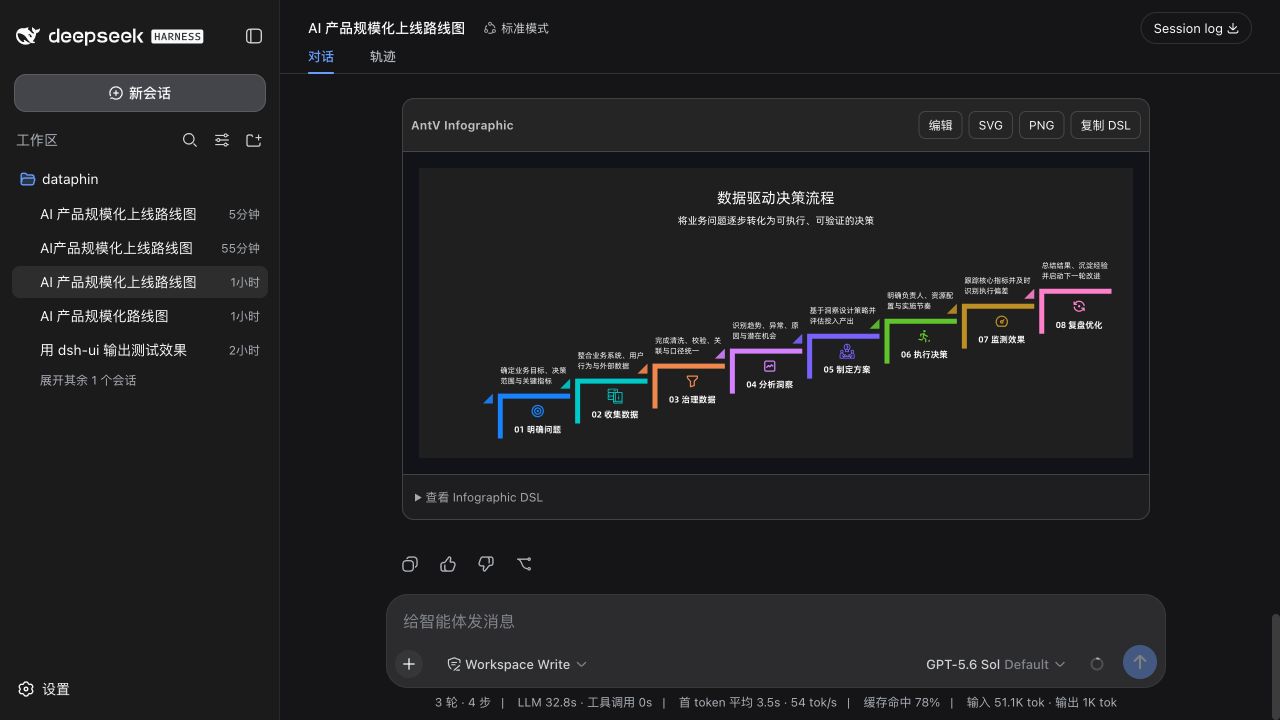
Task: Click 编辑 on the infographic
Action: coord(940,125)
